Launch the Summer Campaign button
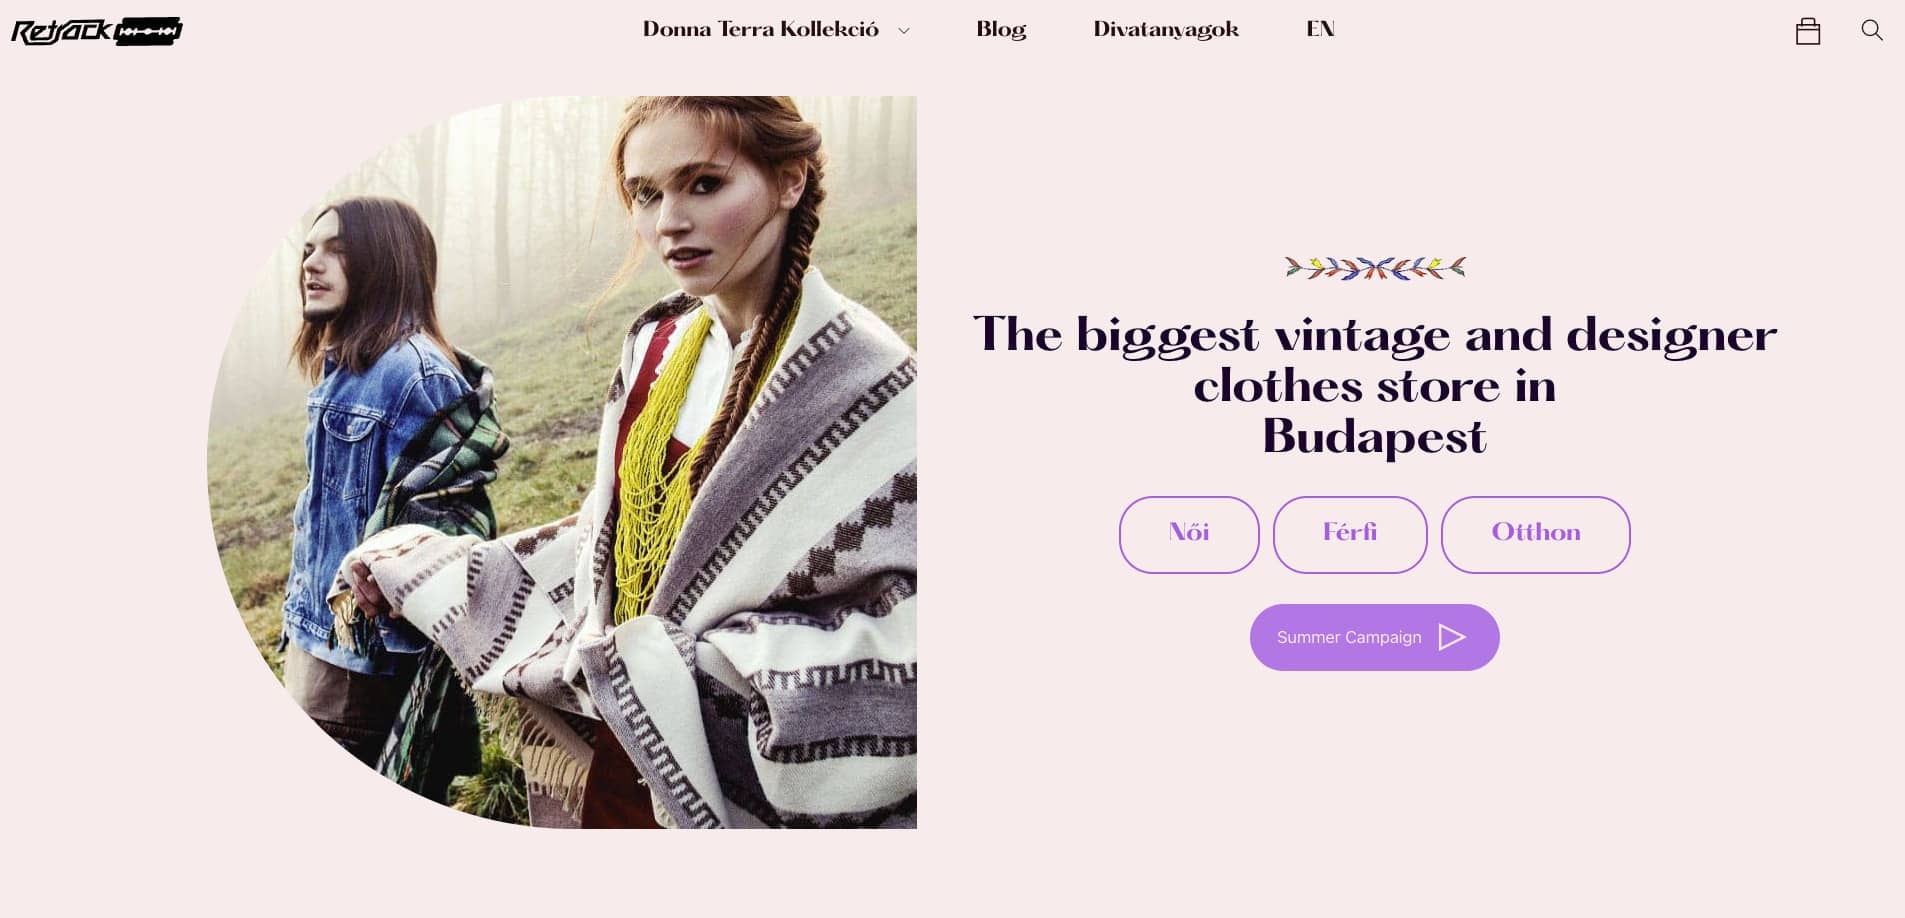The width and height of the screenshot is (1905, 918). 1375,637
